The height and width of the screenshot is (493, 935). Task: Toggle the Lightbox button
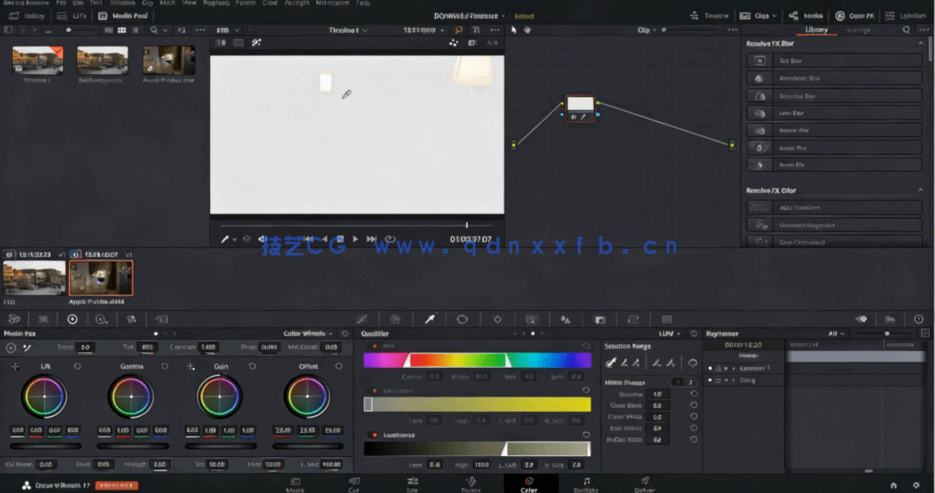(x=905, y=16)
